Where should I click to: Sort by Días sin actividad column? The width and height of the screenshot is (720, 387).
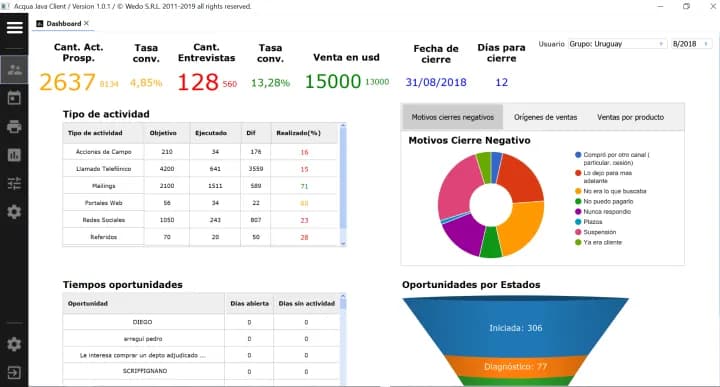click(x=306, y=303)
